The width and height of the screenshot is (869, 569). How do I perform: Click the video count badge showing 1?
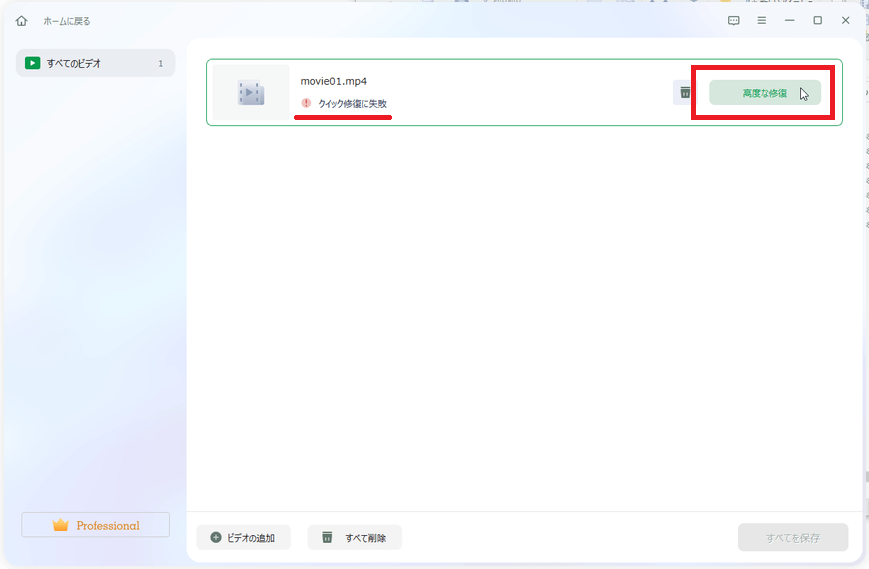pyautogui.click(x=160, y=64)
